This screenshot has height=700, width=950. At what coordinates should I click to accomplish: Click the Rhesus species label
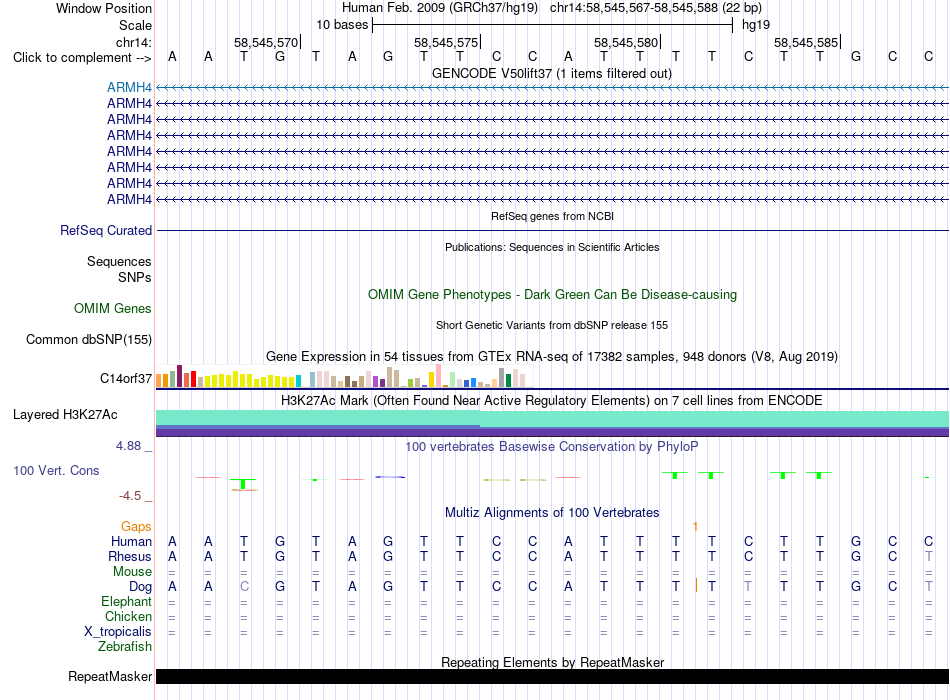[x=130, y=556]
